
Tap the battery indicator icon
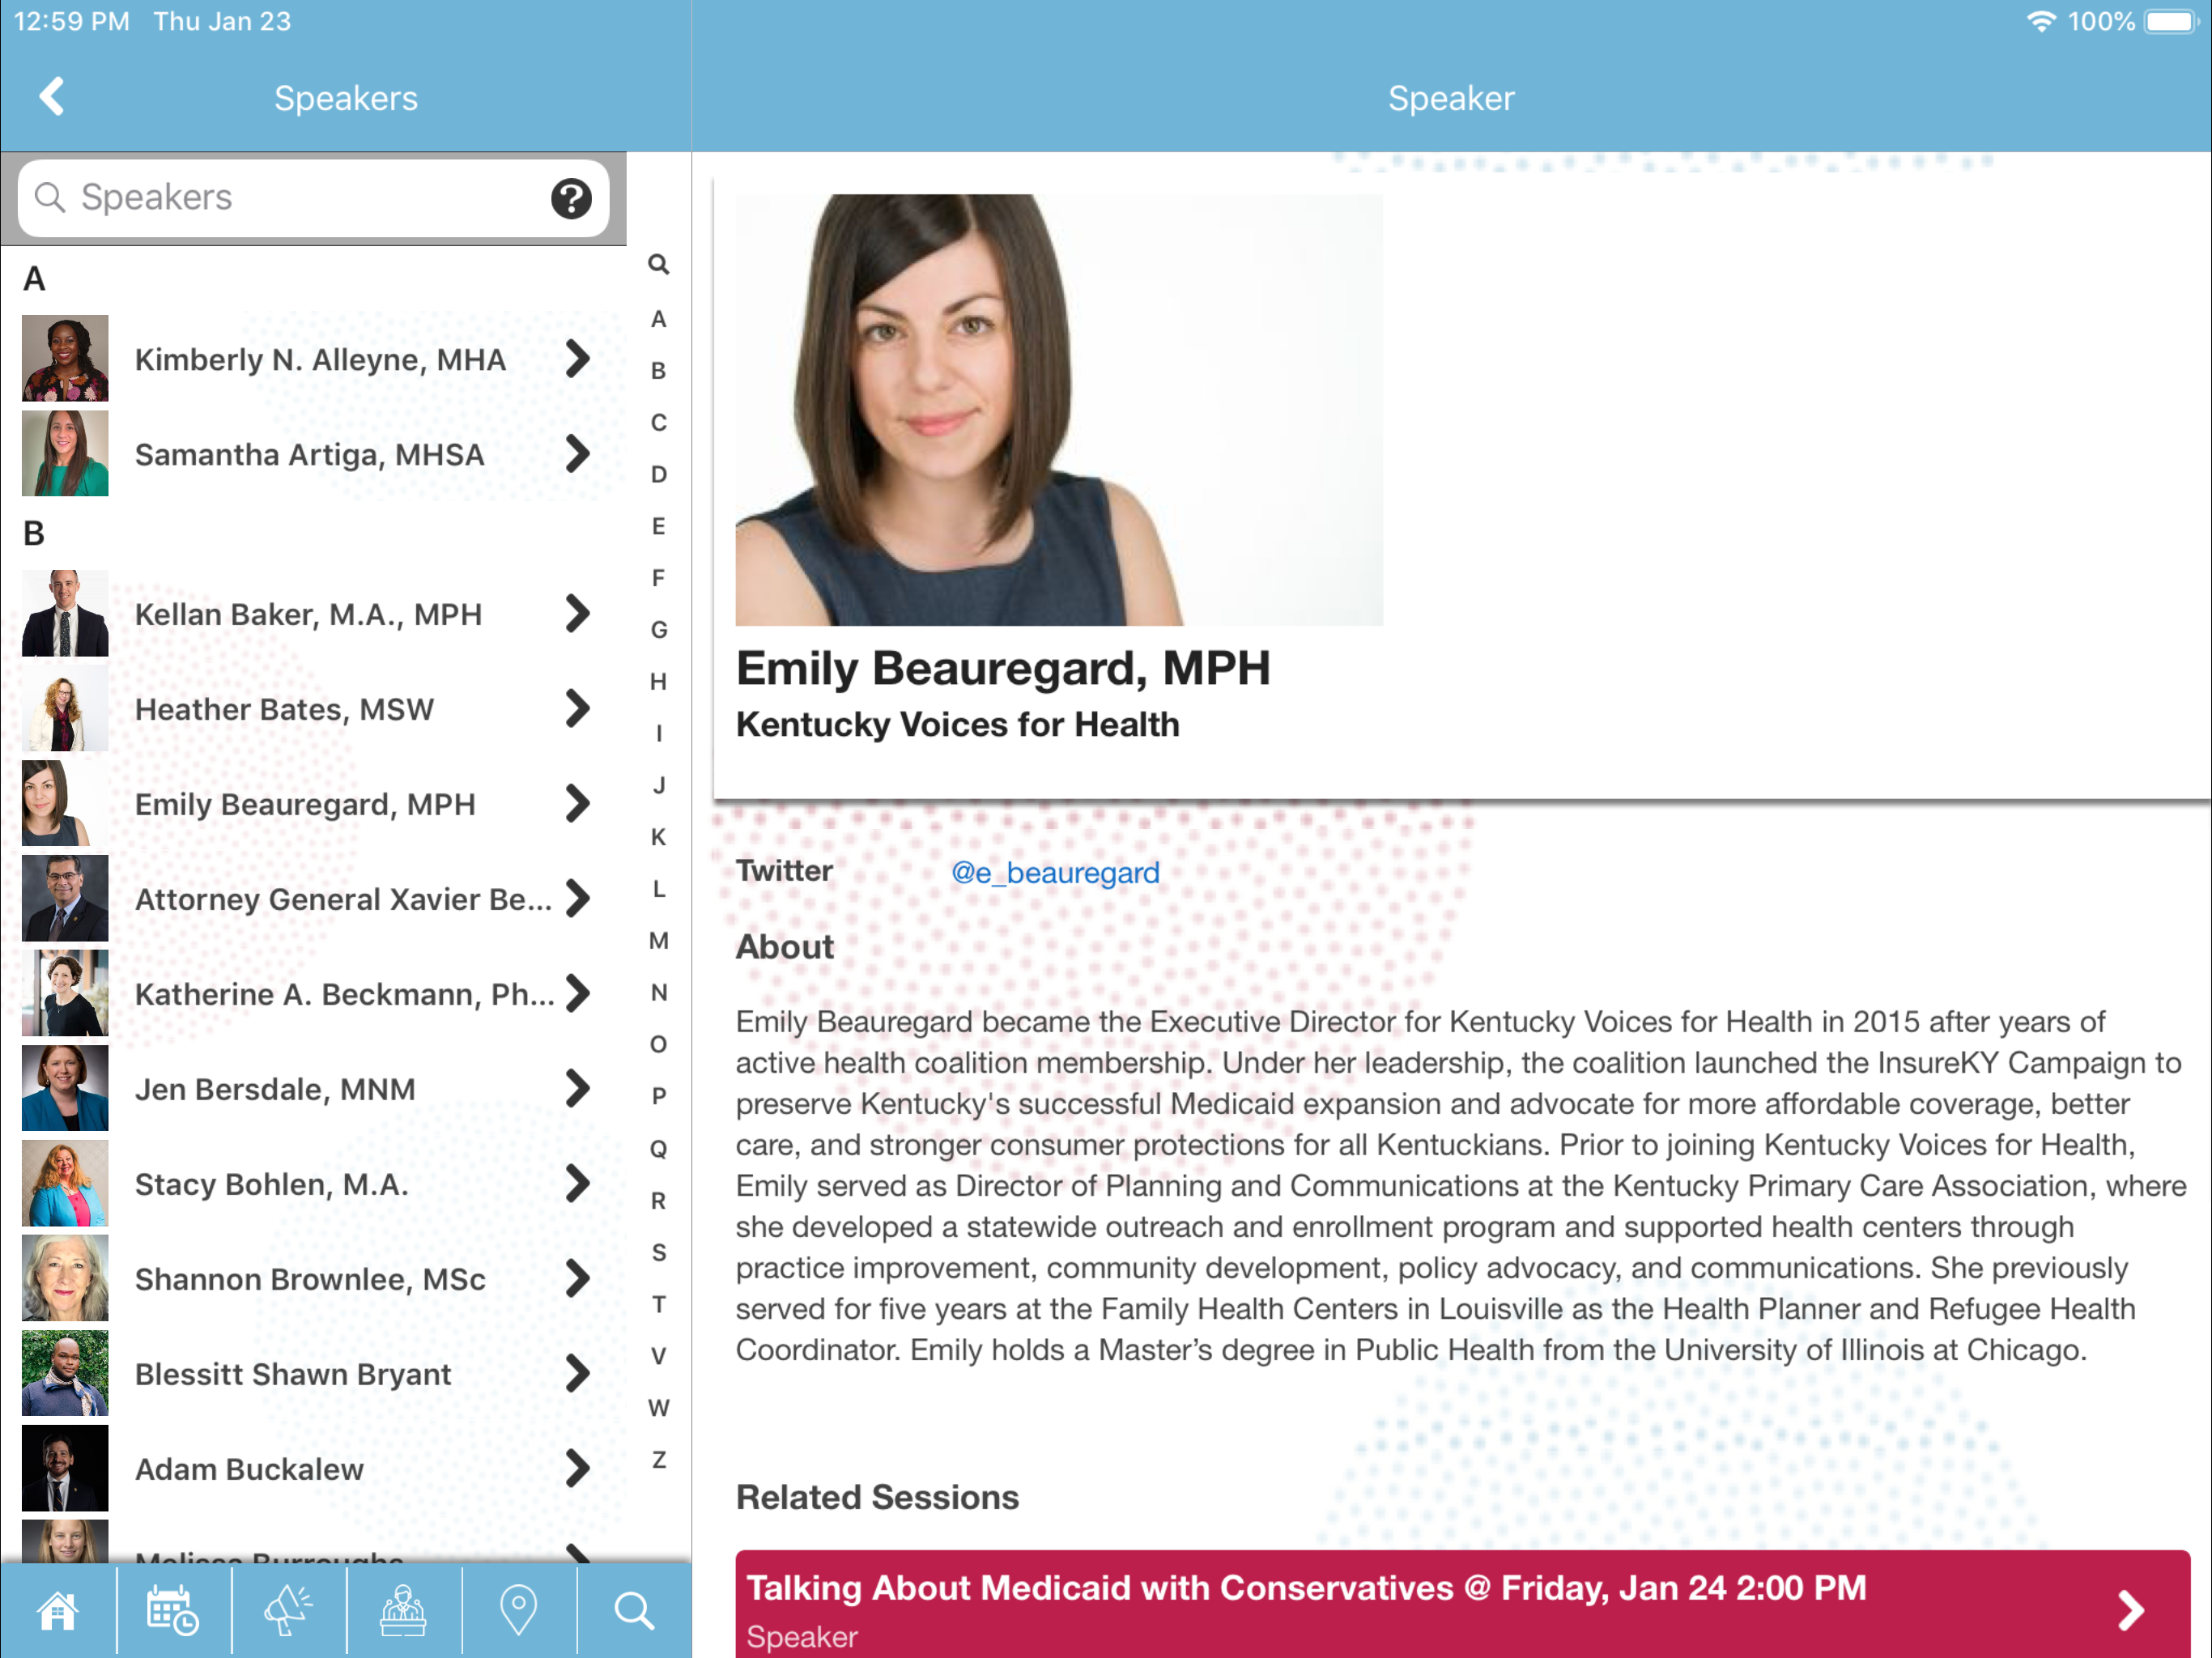pyautogui.click(x=2171, y=21)
